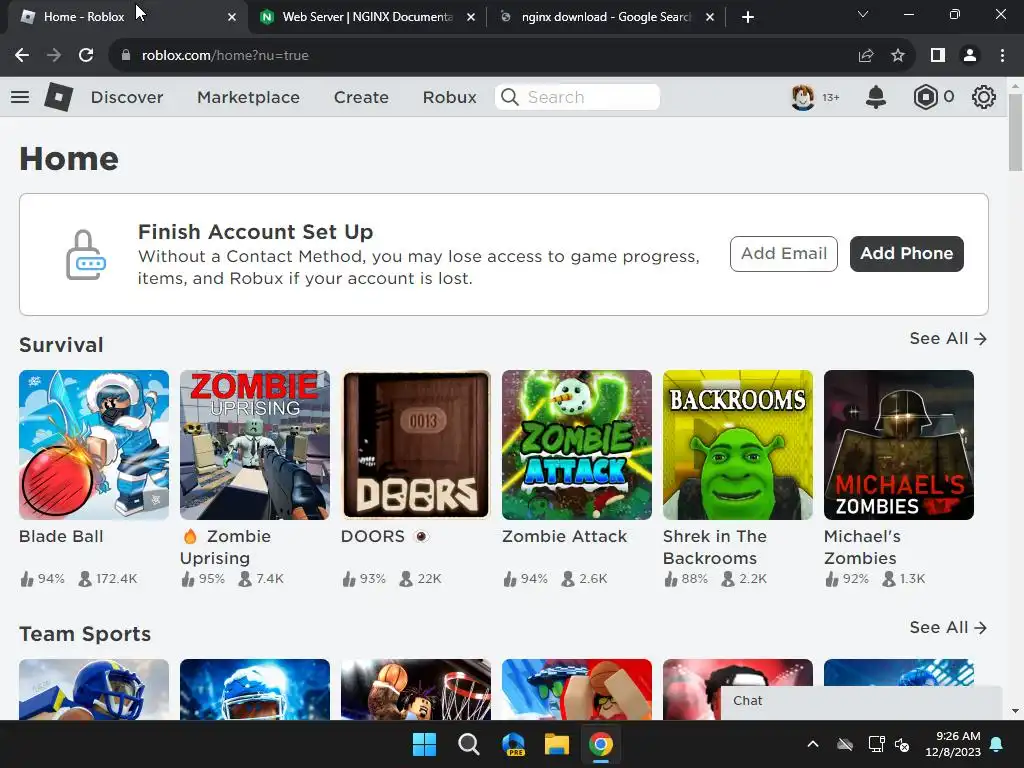Open the notifications bell in Roblox header
This screenshot has width=1024, height=768.
coord(876,97)
